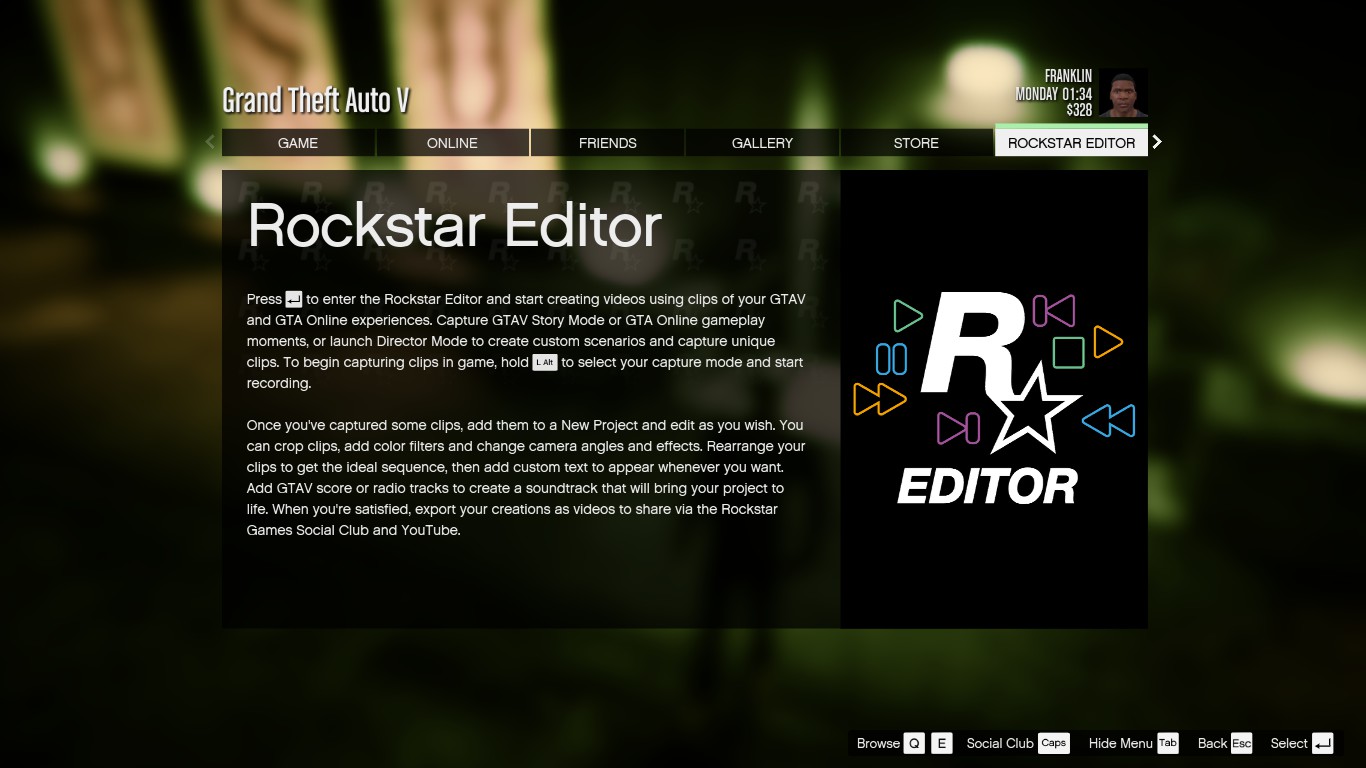Click the Browse footer label

click(878, 743)
